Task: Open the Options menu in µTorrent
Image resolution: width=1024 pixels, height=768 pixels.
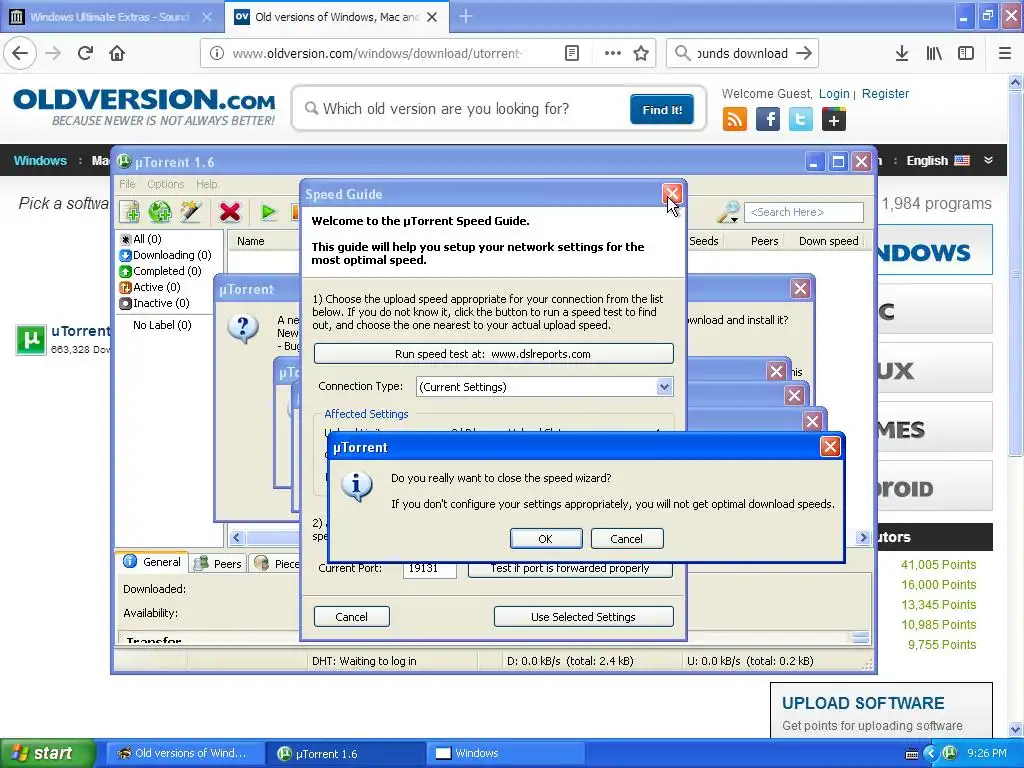Action: click(165, 184)
